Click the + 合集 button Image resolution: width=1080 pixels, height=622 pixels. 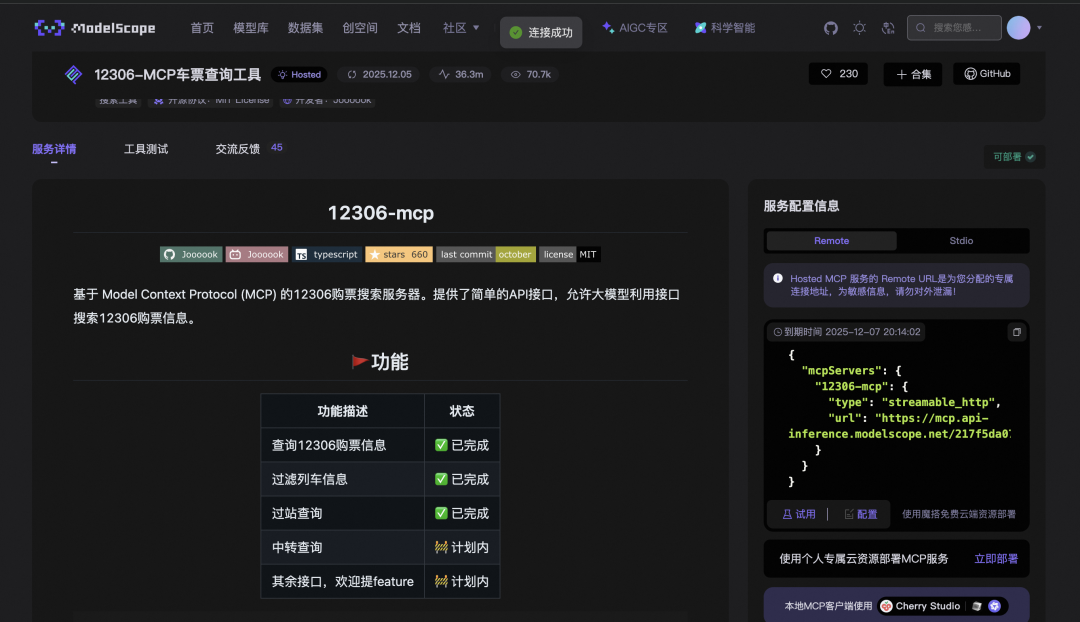(x=912, y=74)
